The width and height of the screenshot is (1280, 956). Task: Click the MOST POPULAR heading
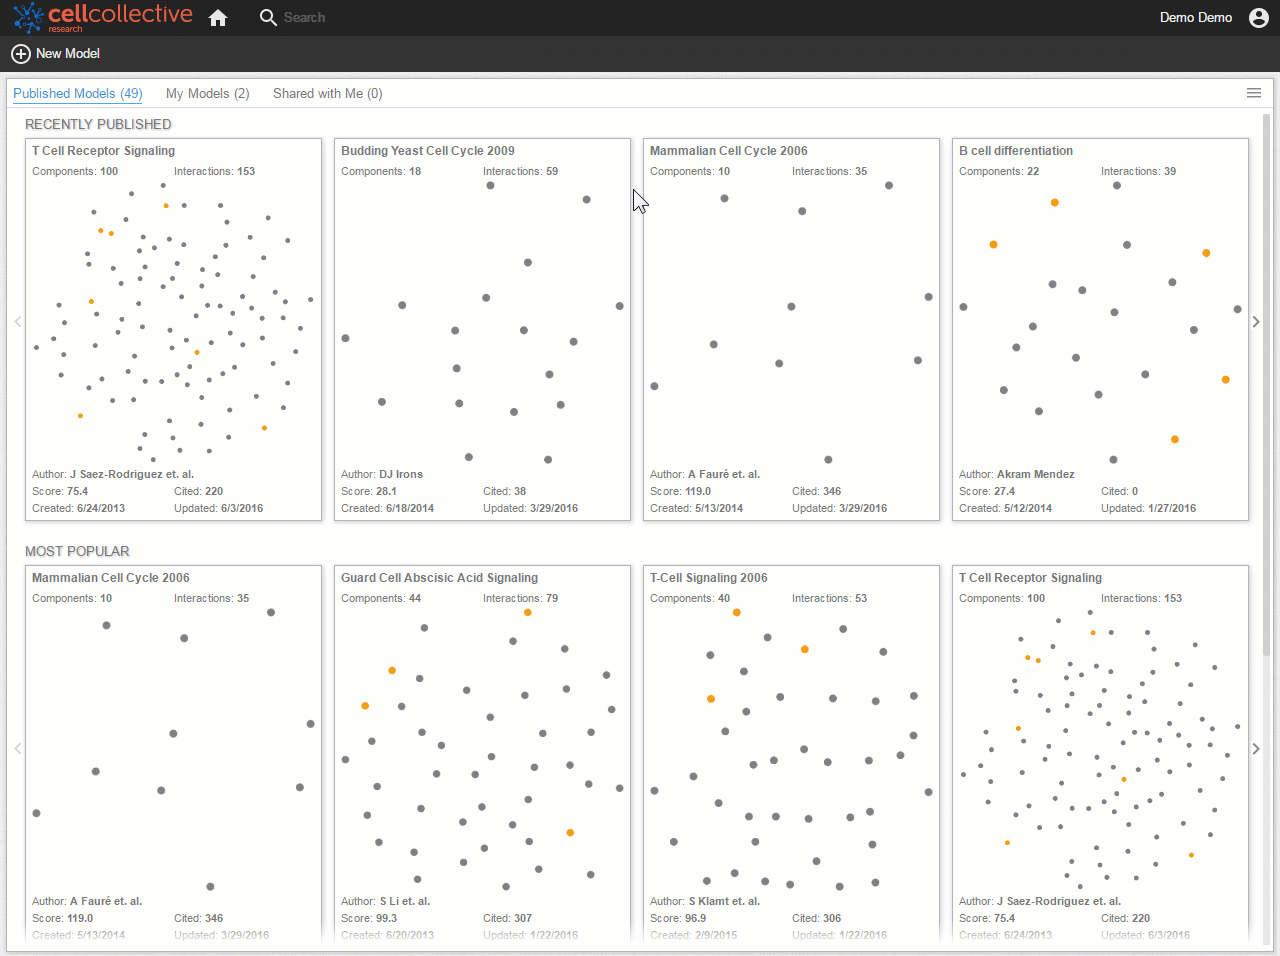coord(77,552)
